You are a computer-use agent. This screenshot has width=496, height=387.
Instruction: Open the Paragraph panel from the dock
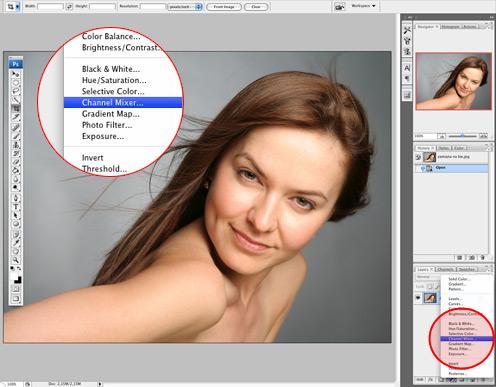click(x=407, y=78)
